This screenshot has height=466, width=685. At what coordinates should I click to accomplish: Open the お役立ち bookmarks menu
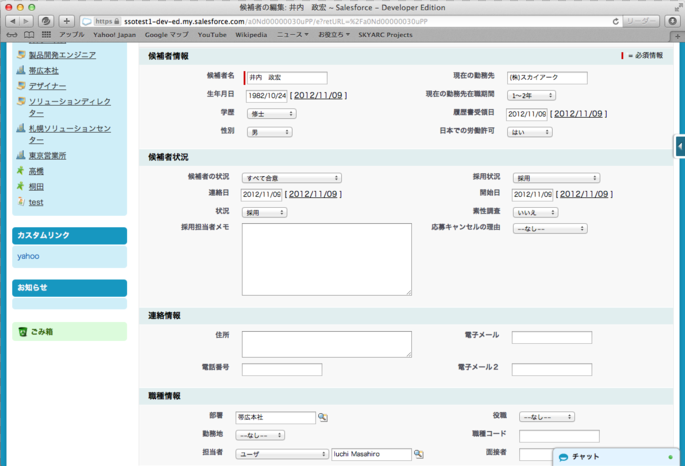pyautogui.click(x=333, y=35)
